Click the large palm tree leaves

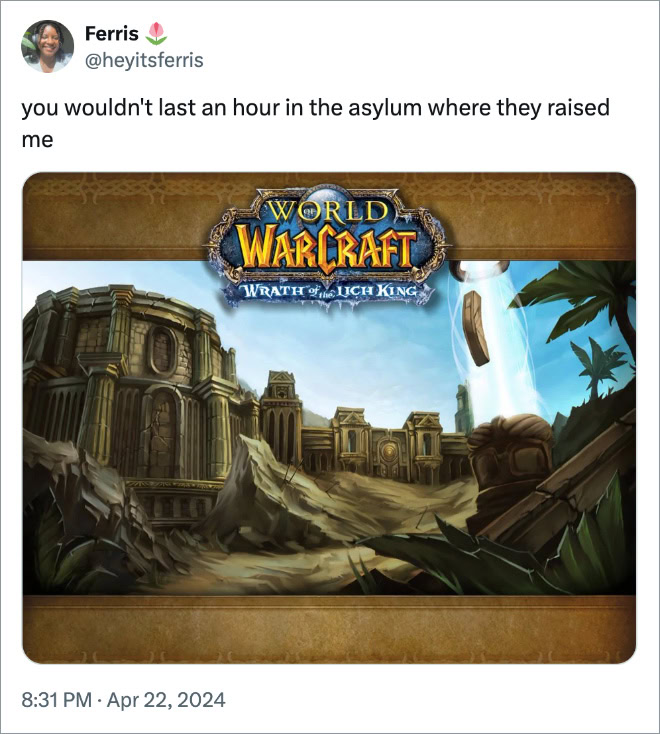click(585, 300)
